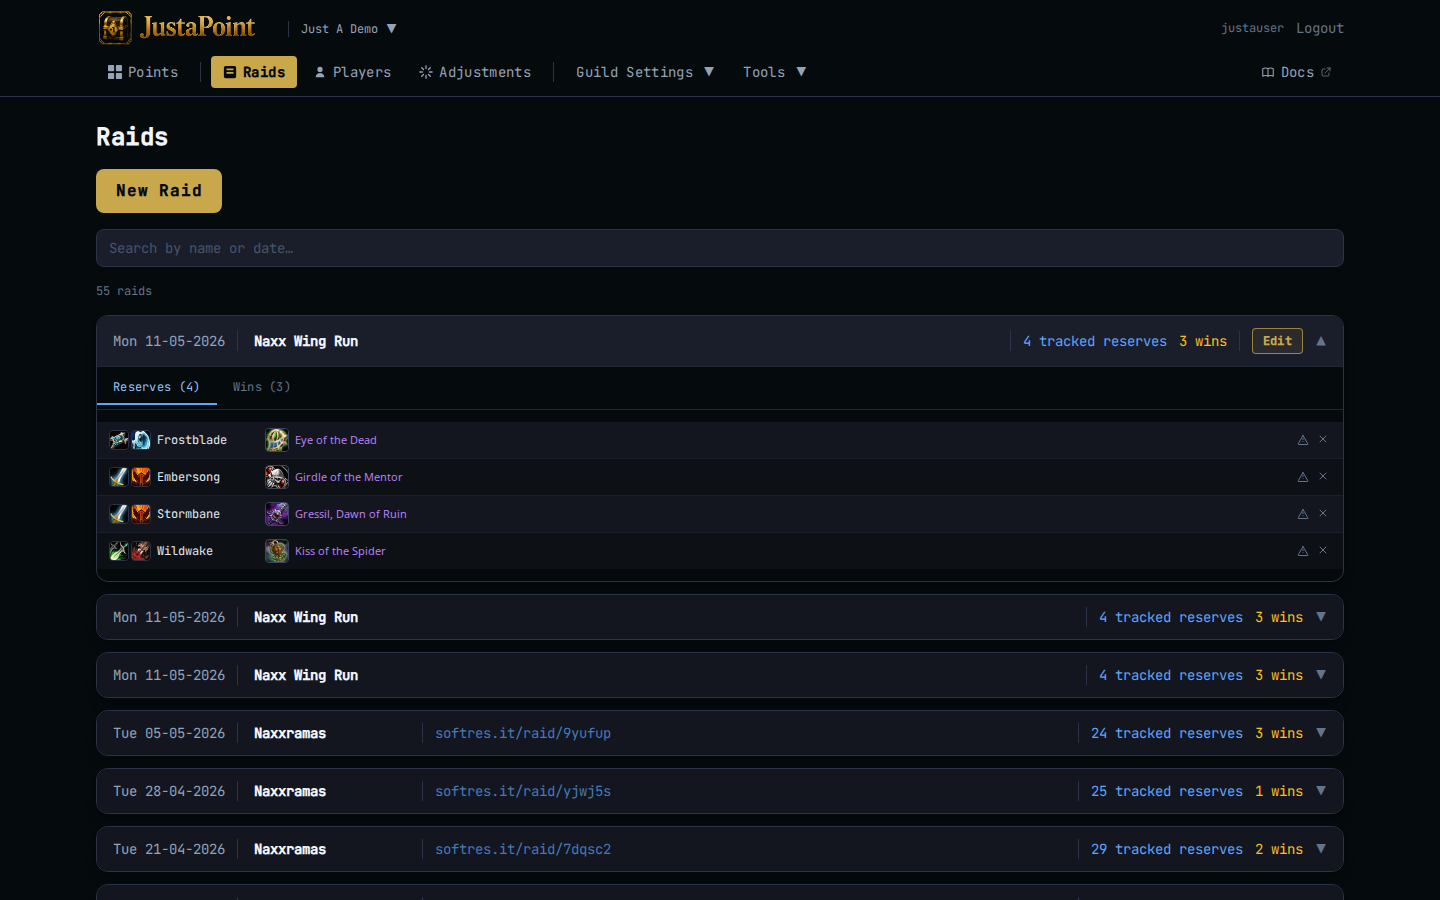This screenshot has width=1440, height=900.
Task: Click "24 tracked reserves" on the 05-05-2026 raid
Action: (1167, 733)
